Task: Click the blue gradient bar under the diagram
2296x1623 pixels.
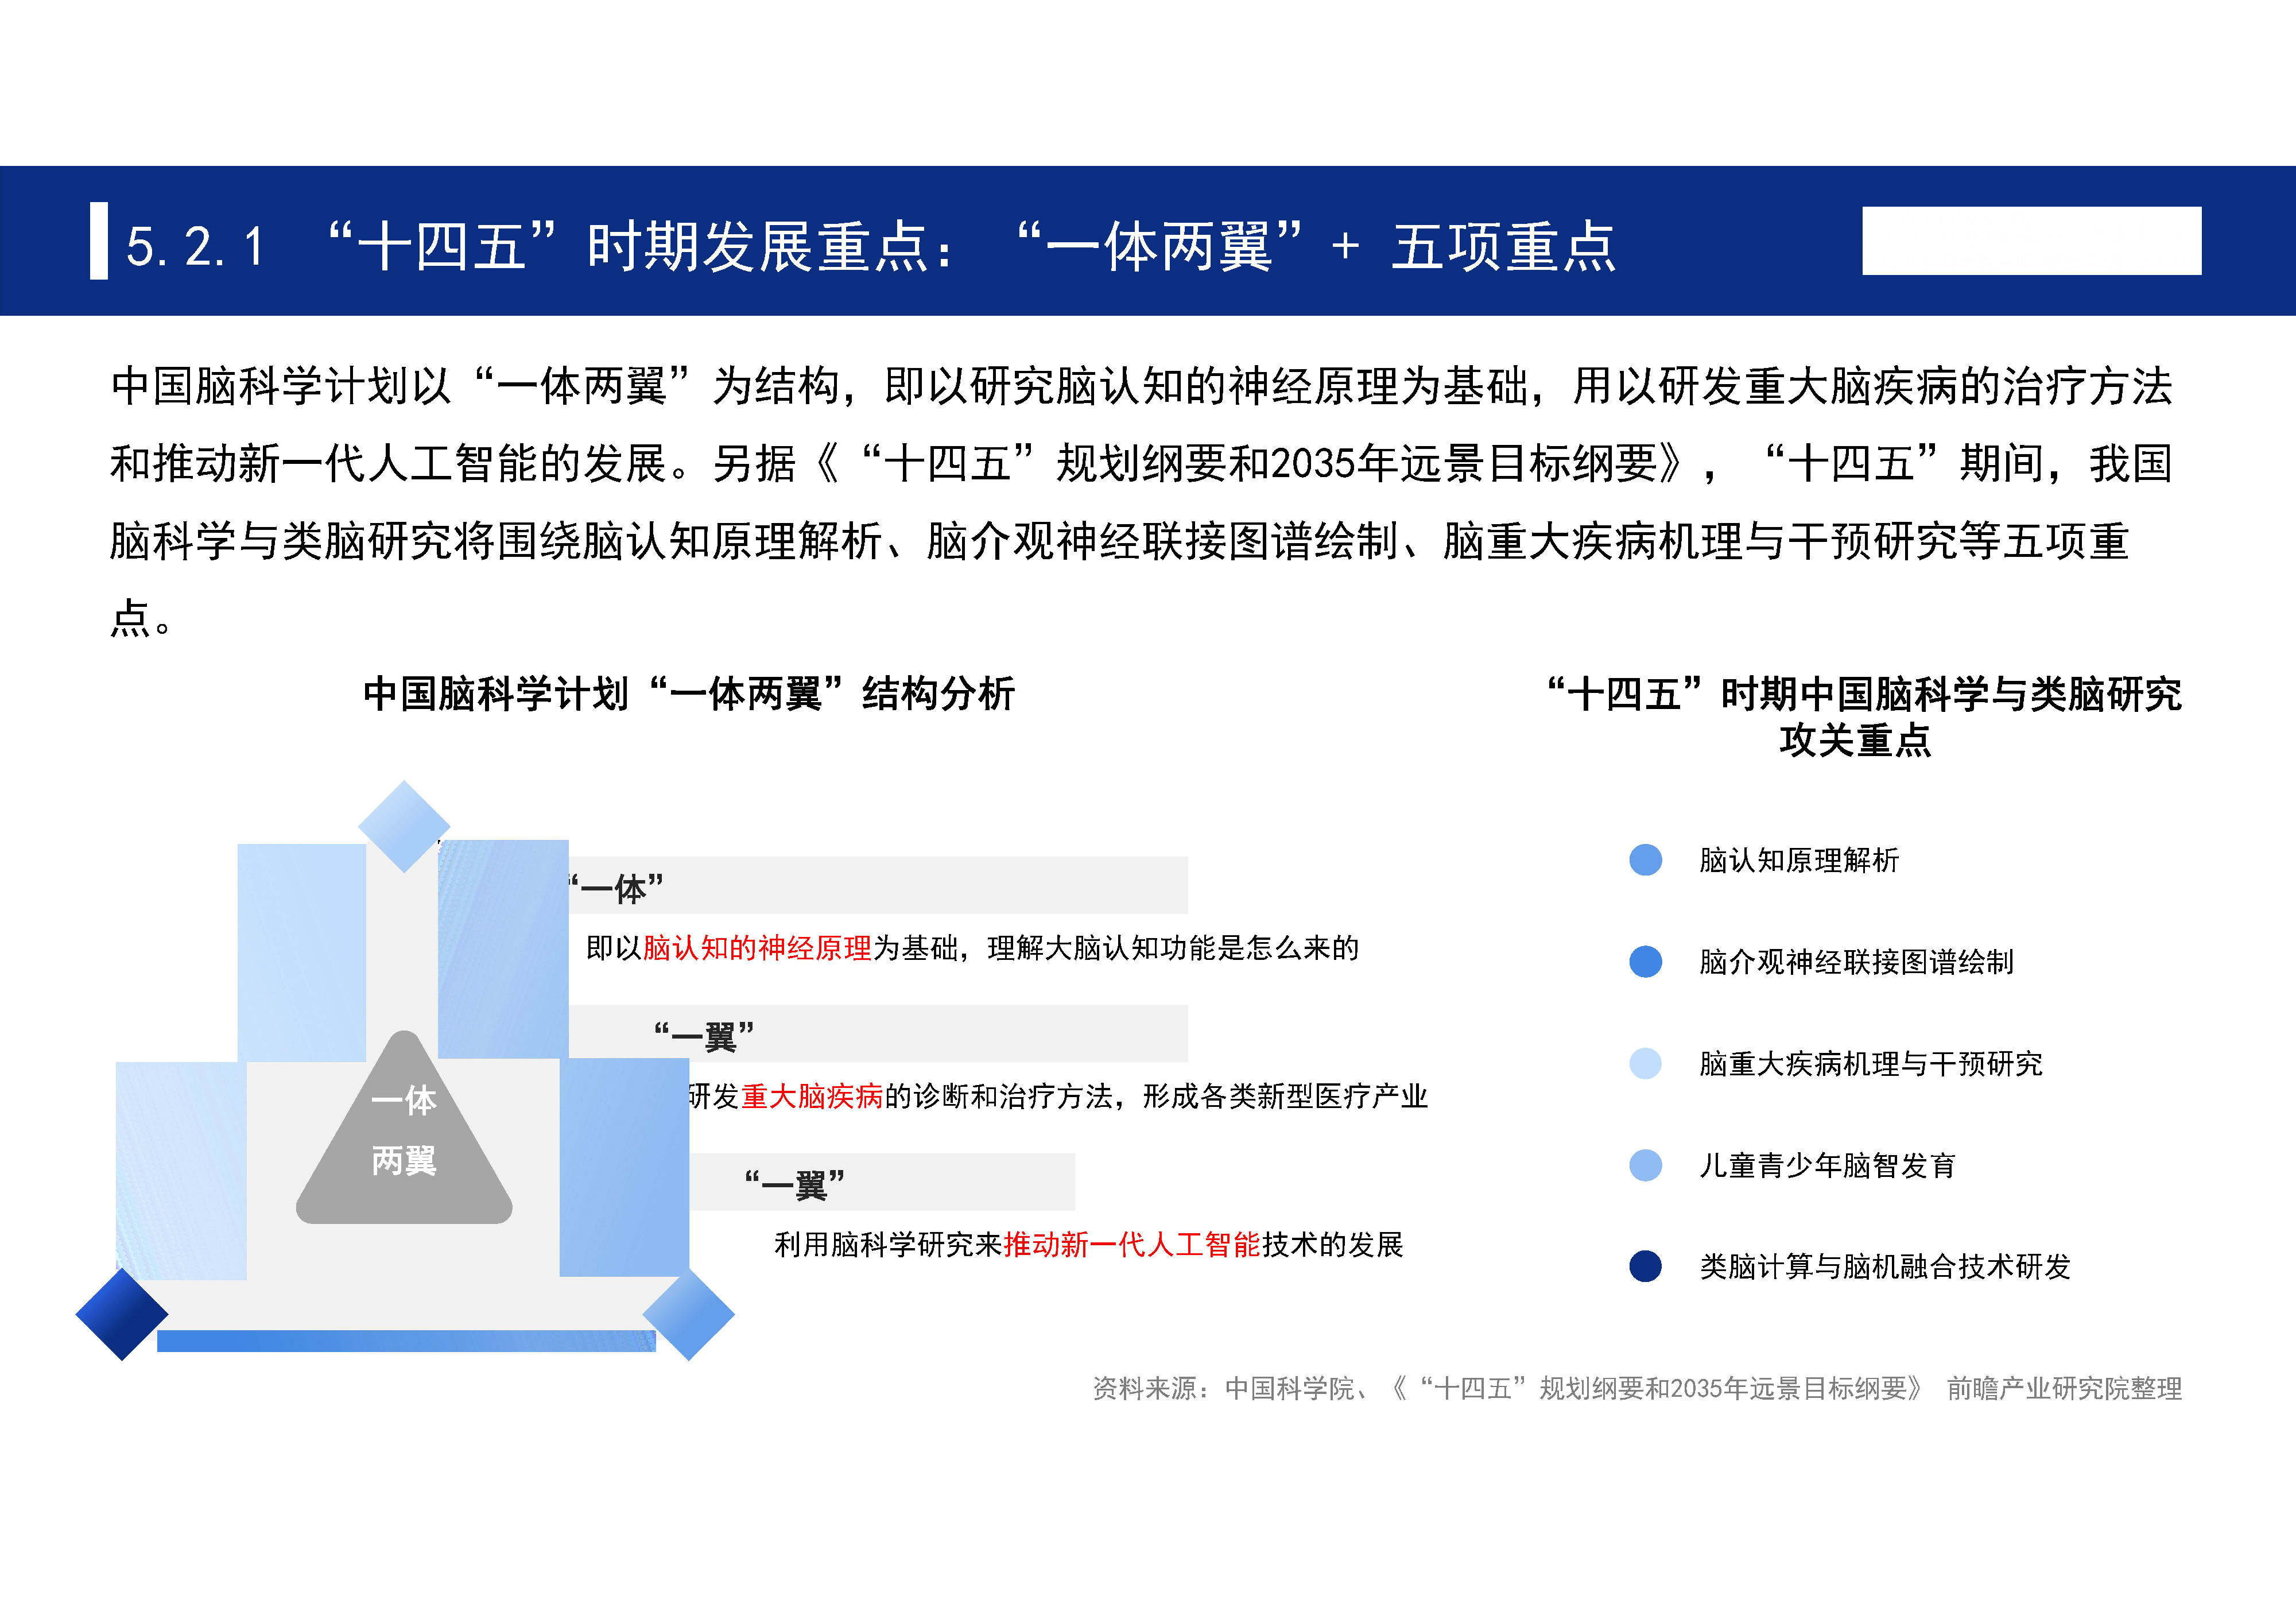Action: pyautogui.click(x=406, y=1341)
